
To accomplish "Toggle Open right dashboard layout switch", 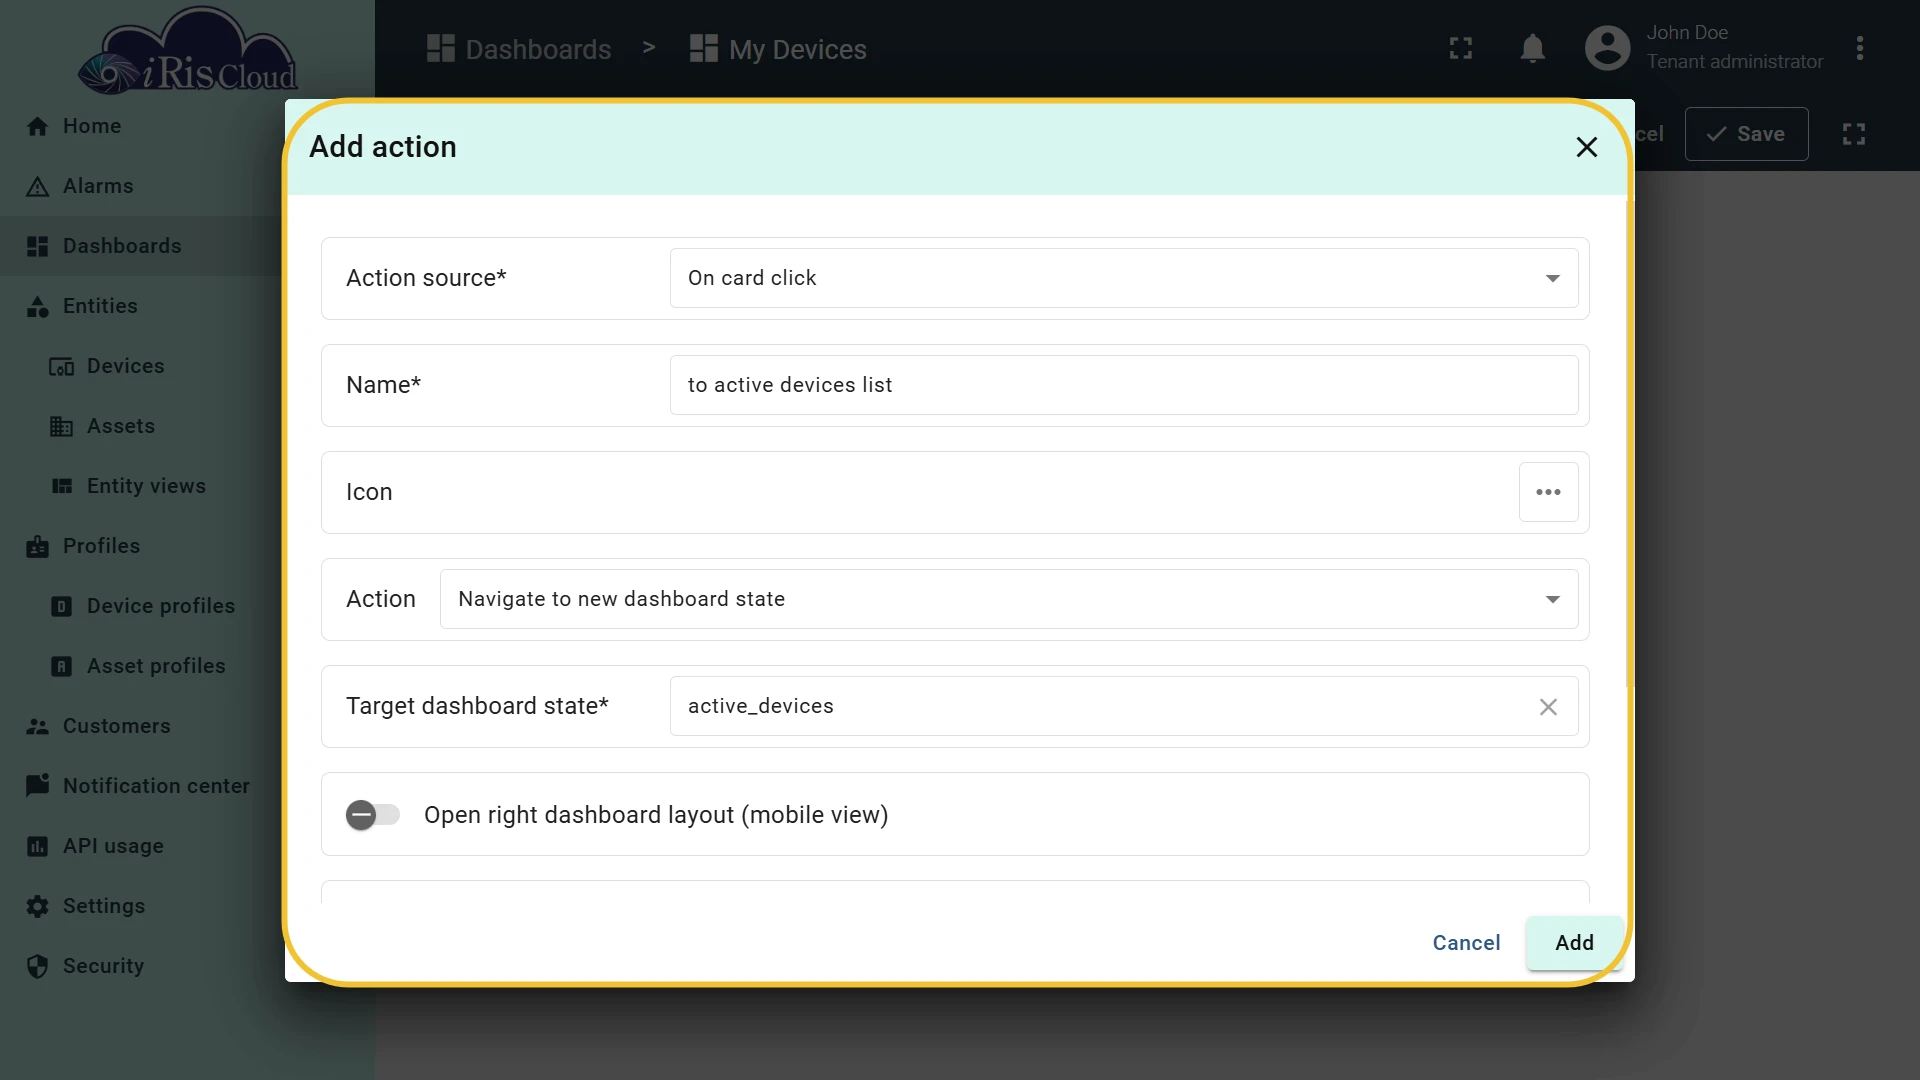I will 372,815.
